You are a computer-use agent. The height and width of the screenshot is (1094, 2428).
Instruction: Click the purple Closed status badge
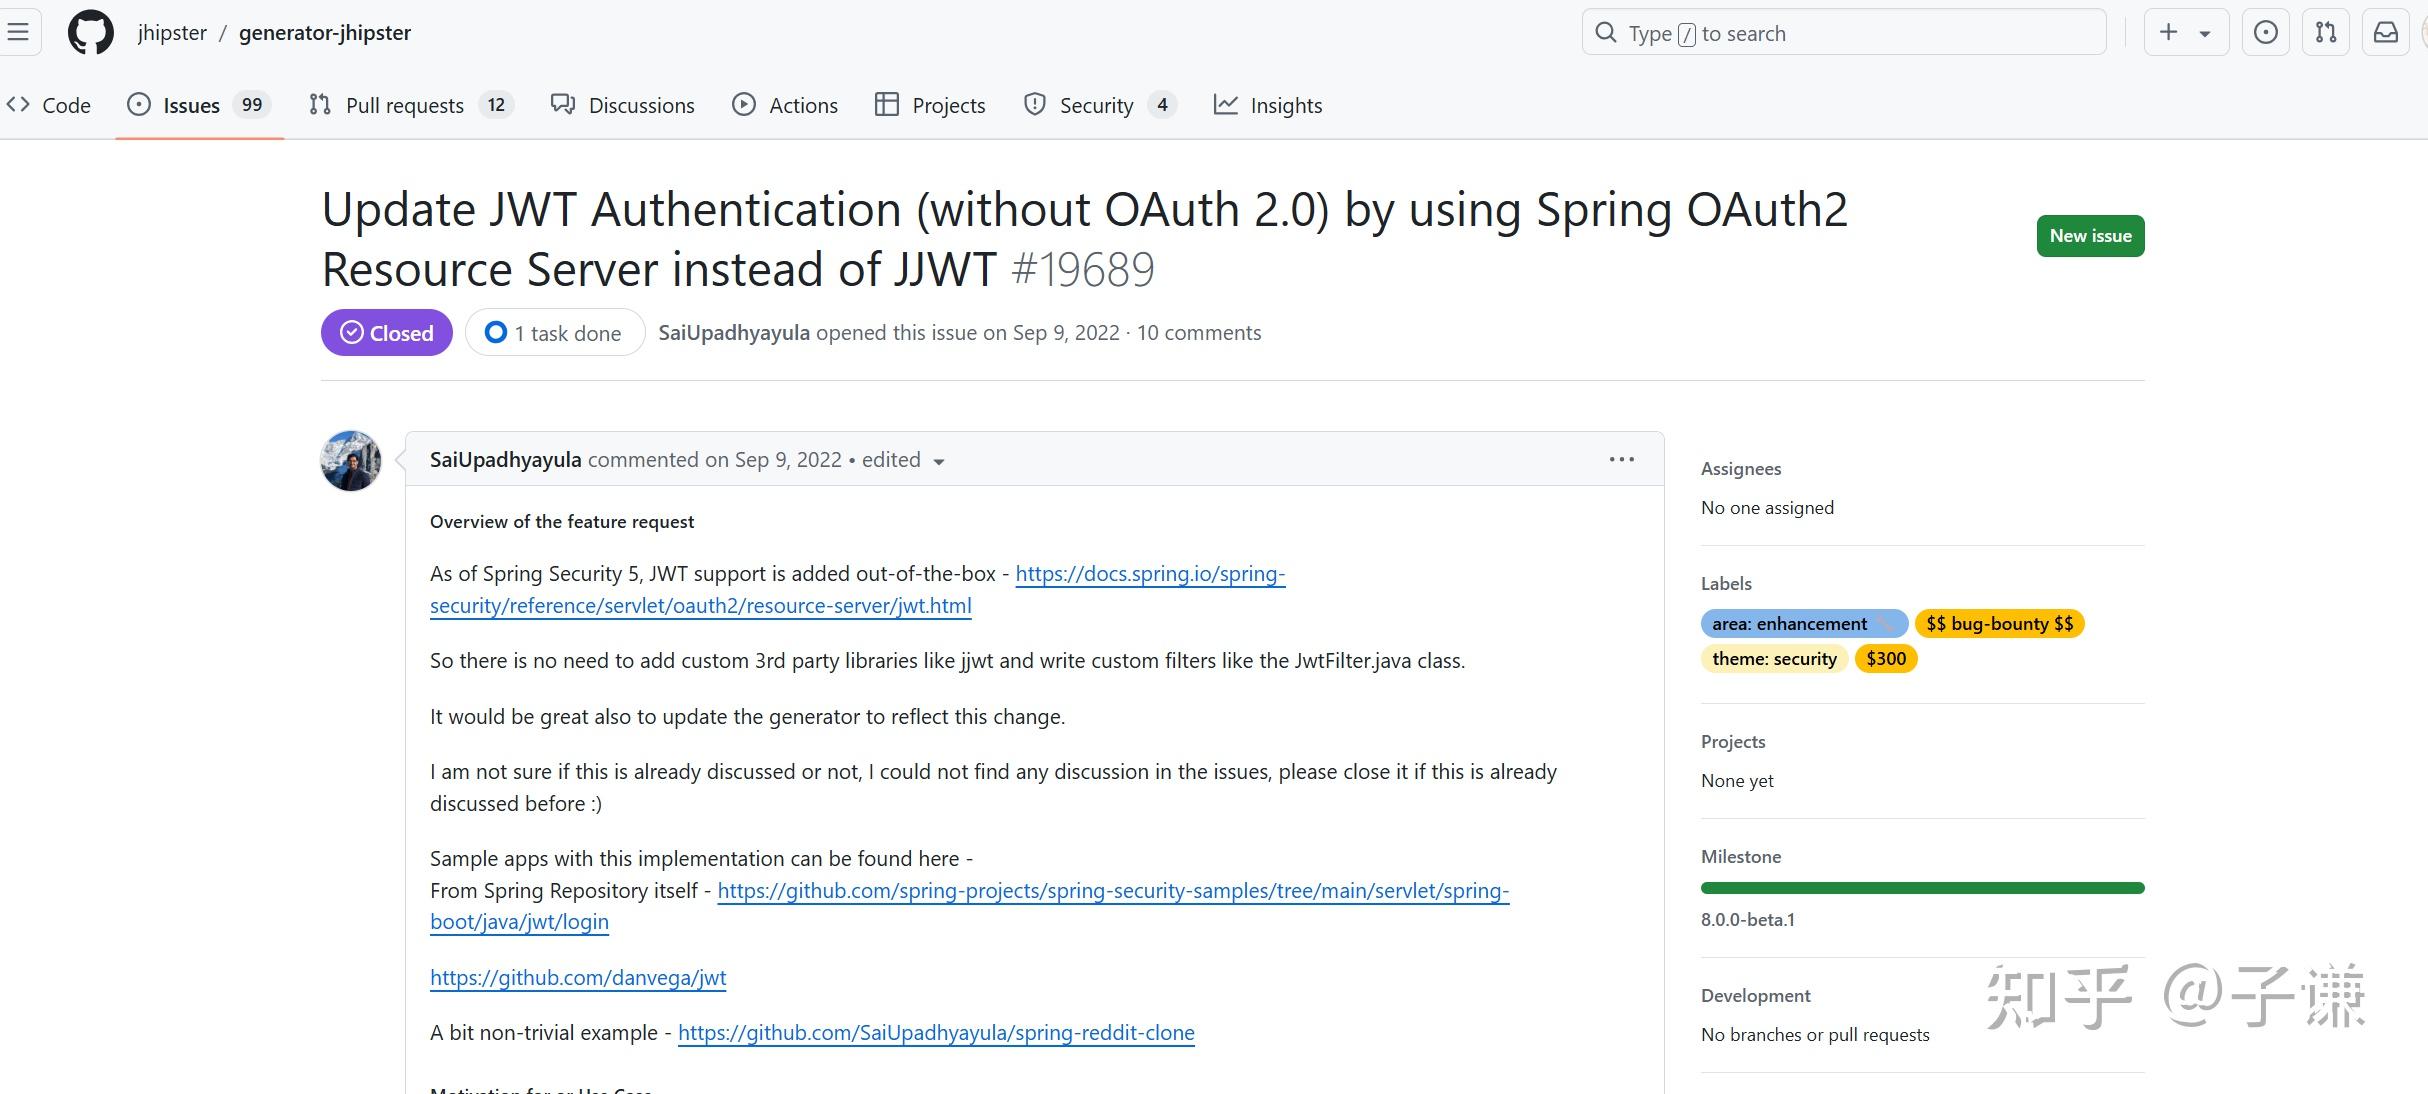click(387, 333)
